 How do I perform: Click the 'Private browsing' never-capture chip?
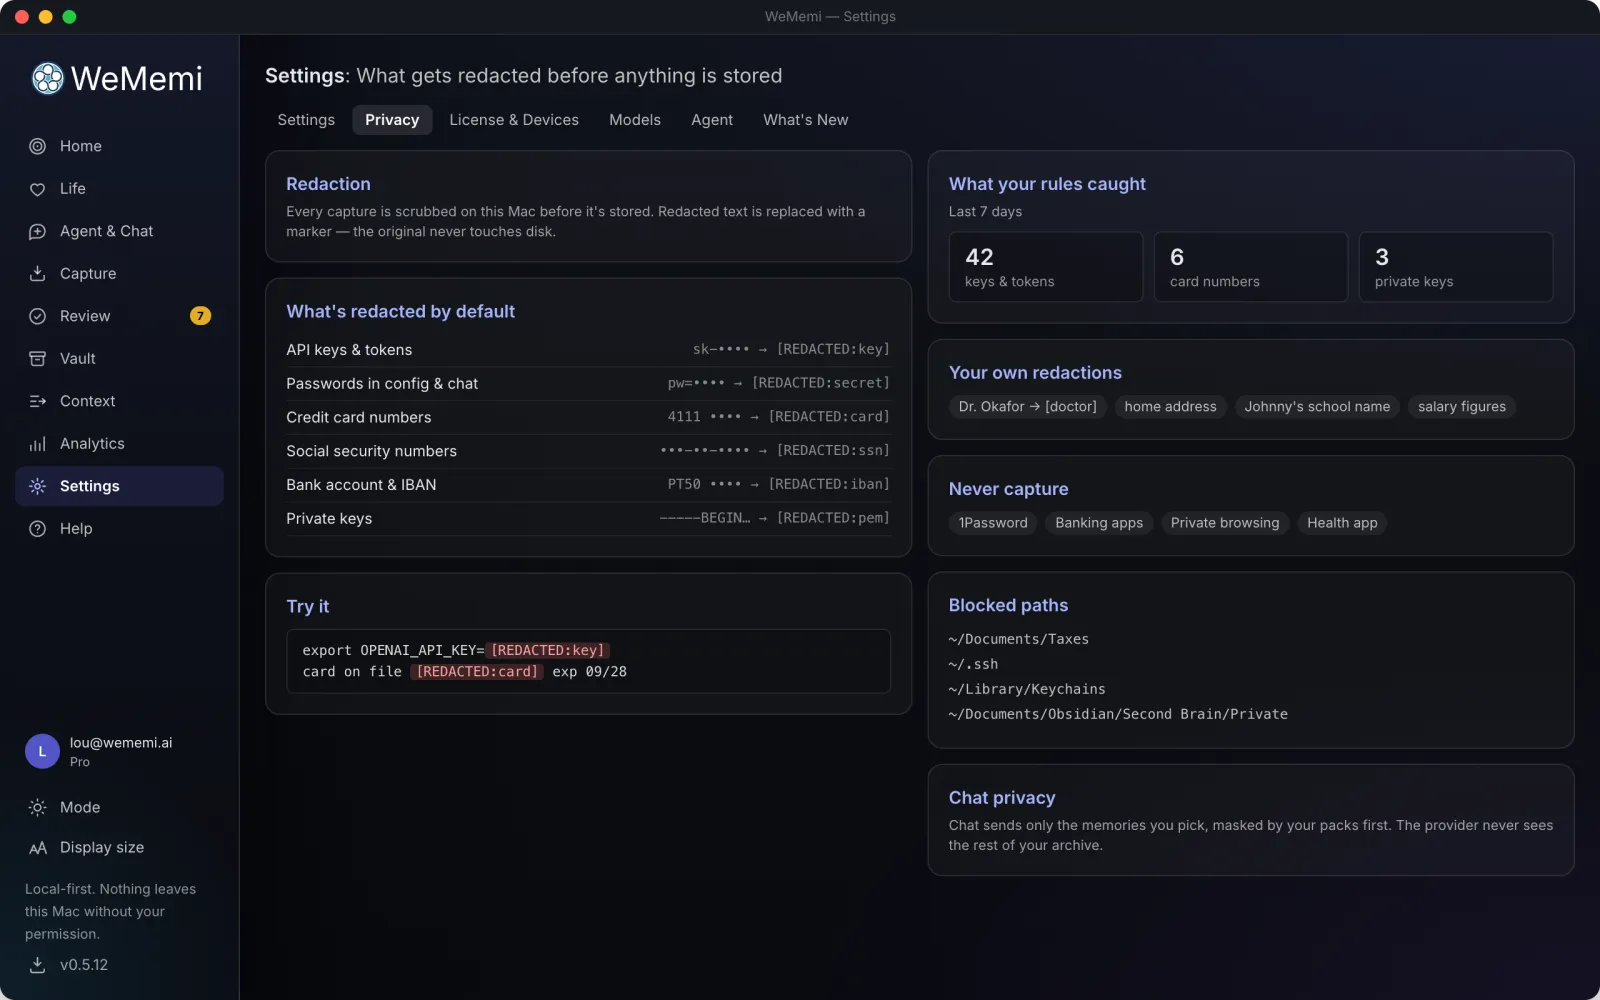(x=1224, y=523)
